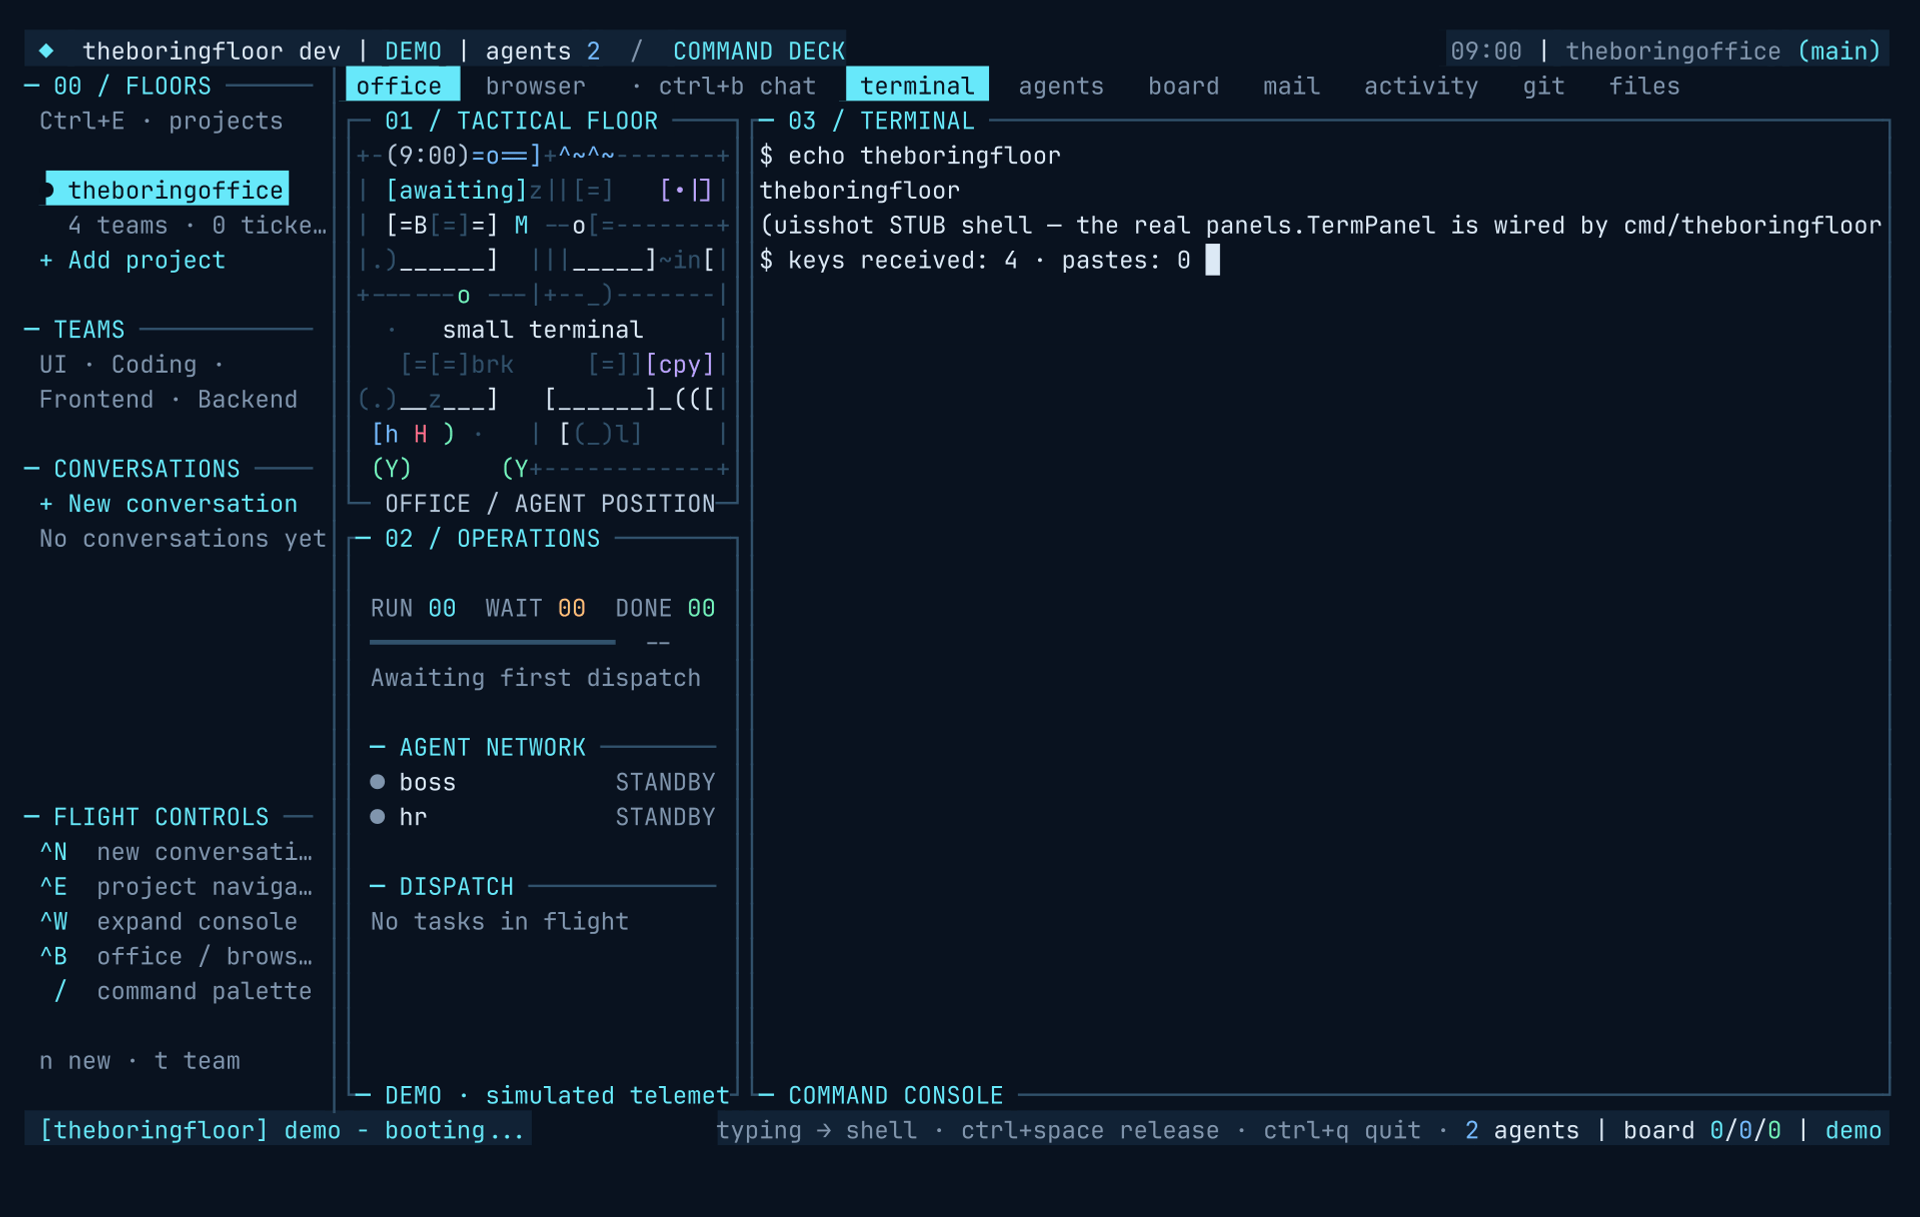Click 'No tasks in flight' text
Image resolution: width=1920 pixels, height=1217 pixels.
click(499, 922)
